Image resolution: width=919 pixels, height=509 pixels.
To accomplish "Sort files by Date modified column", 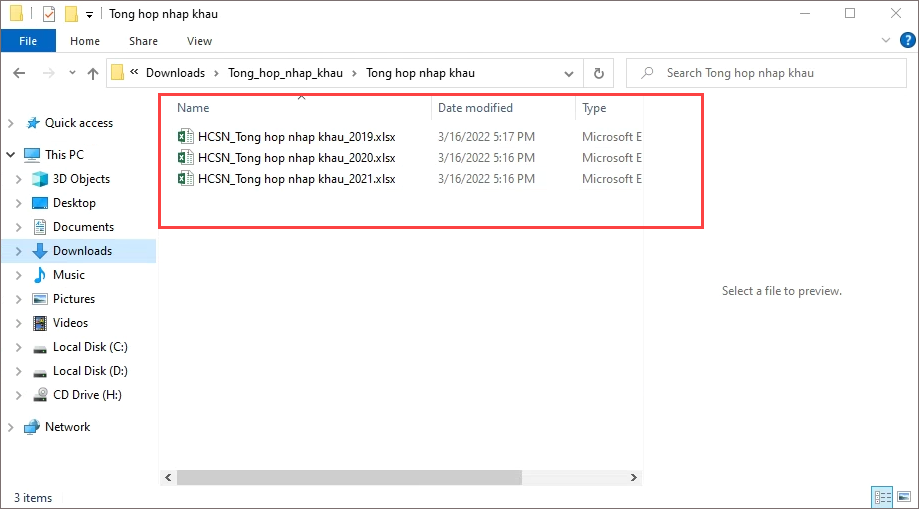I will [475, 108].
